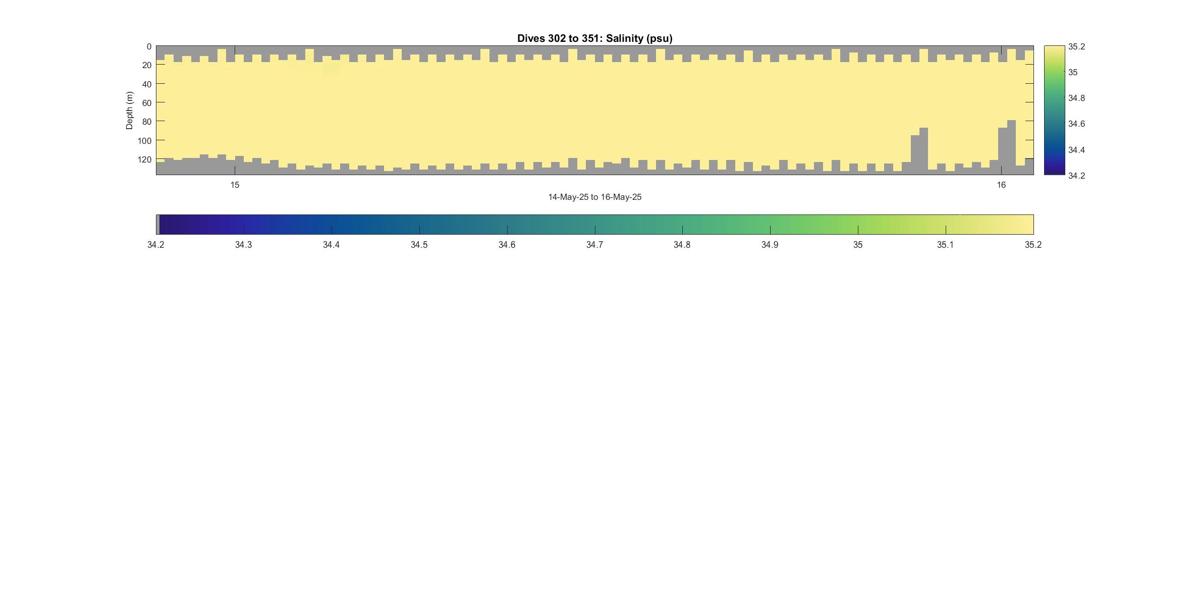This screenshot has width=1200, height=611.
Task: Click the vertical colorbar label '34.2'
Action: point(1076,175)
